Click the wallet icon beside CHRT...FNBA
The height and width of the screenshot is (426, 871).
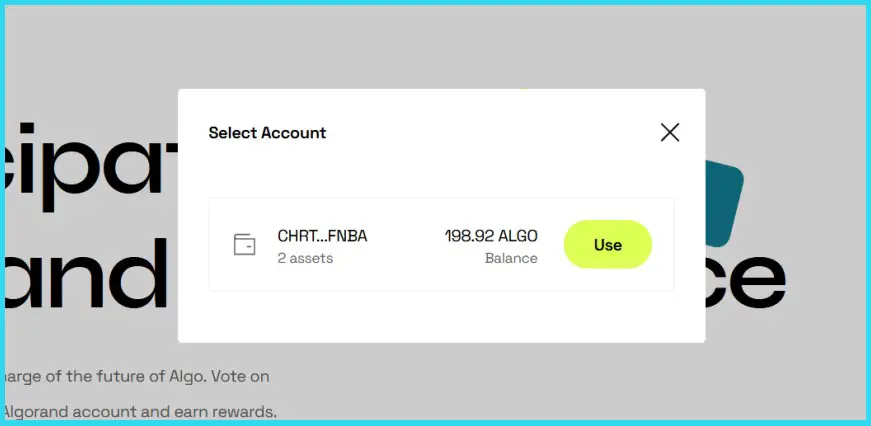pyautogui.click(x=244, y=244)
